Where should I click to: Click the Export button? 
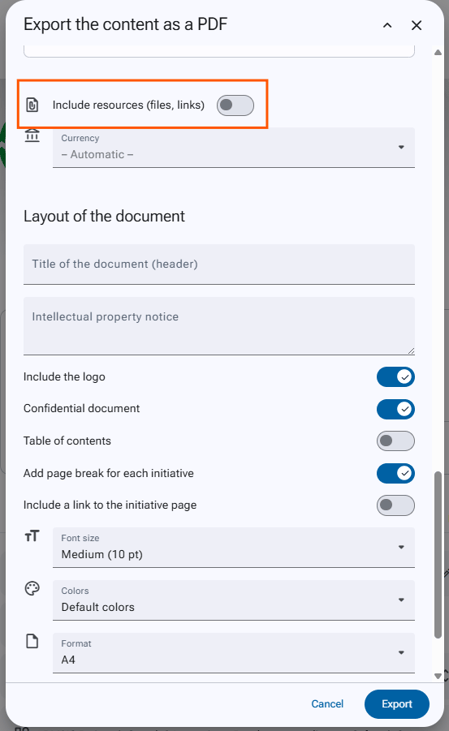point(397,704)
